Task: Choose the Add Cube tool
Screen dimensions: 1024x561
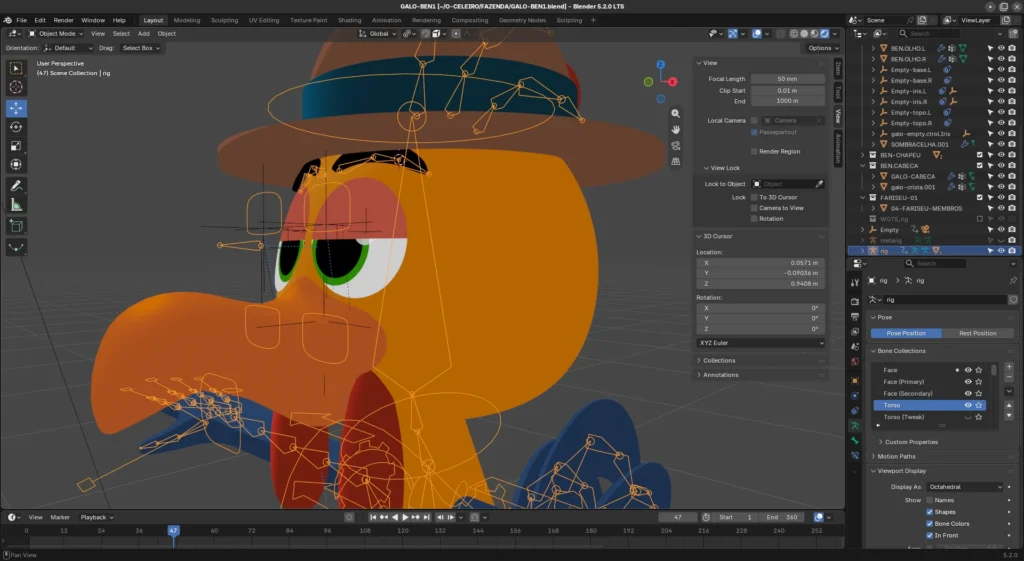Action: (16, 227)
